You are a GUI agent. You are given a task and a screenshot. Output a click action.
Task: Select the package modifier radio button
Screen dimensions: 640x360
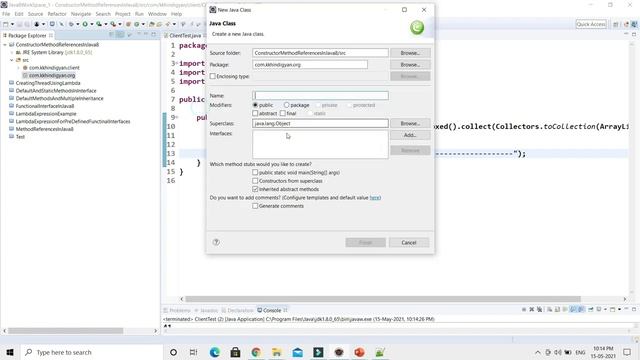pyautogui.click(x=287, y=105)
